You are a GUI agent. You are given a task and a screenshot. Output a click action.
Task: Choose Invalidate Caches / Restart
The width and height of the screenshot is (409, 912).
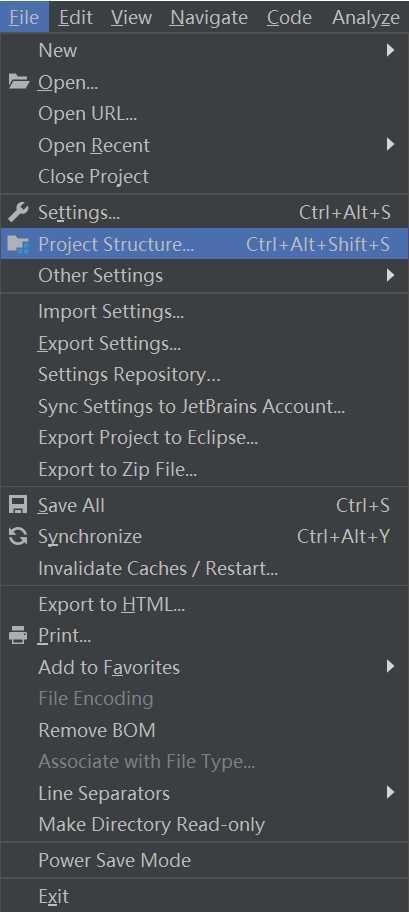pyautogui.click(x=204, y=568)
